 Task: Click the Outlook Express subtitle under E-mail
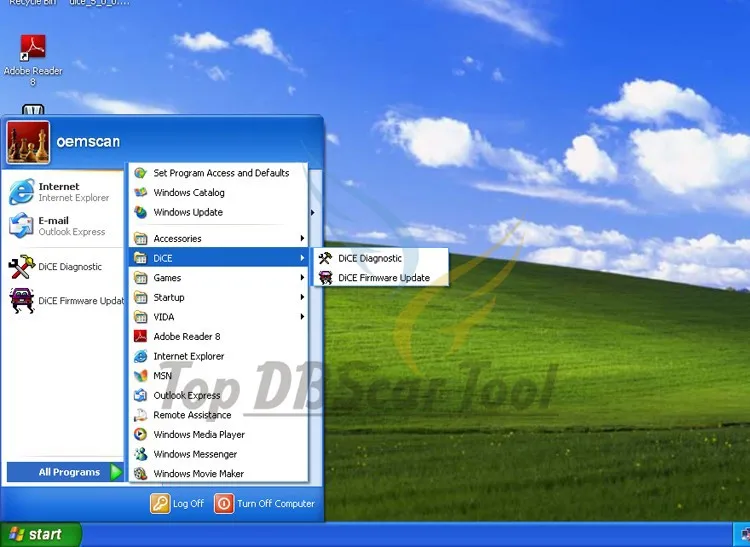72,231
